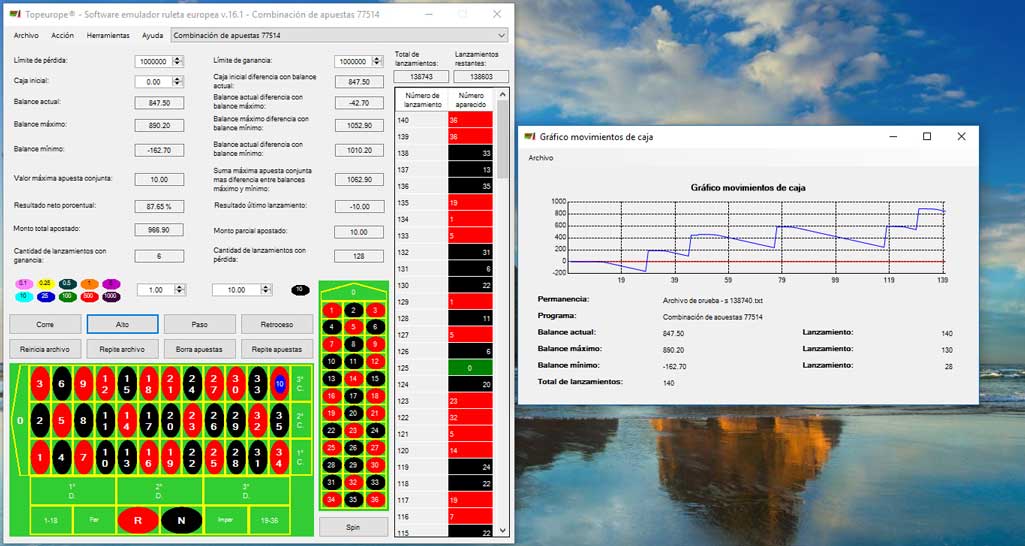Choose the red 500 chip
The width and height of the screenshot is (1025, 546).
click(x=89, y=296)
